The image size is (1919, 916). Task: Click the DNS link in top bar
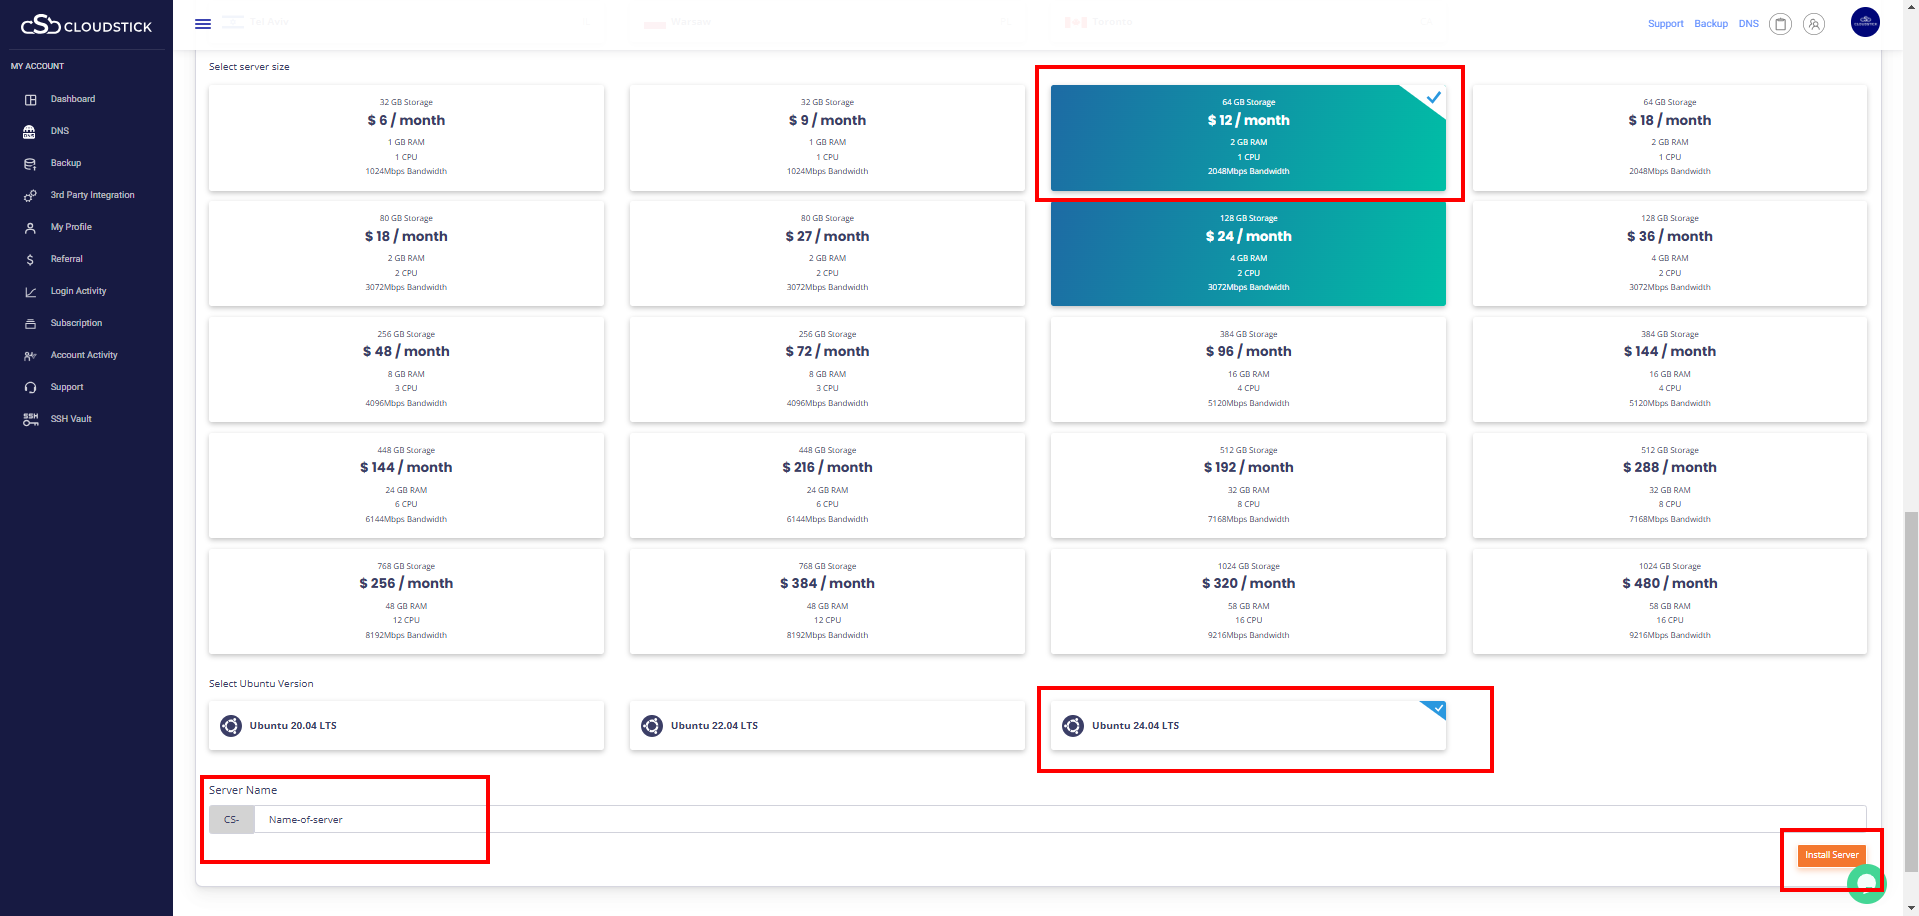coord(1748,24)
